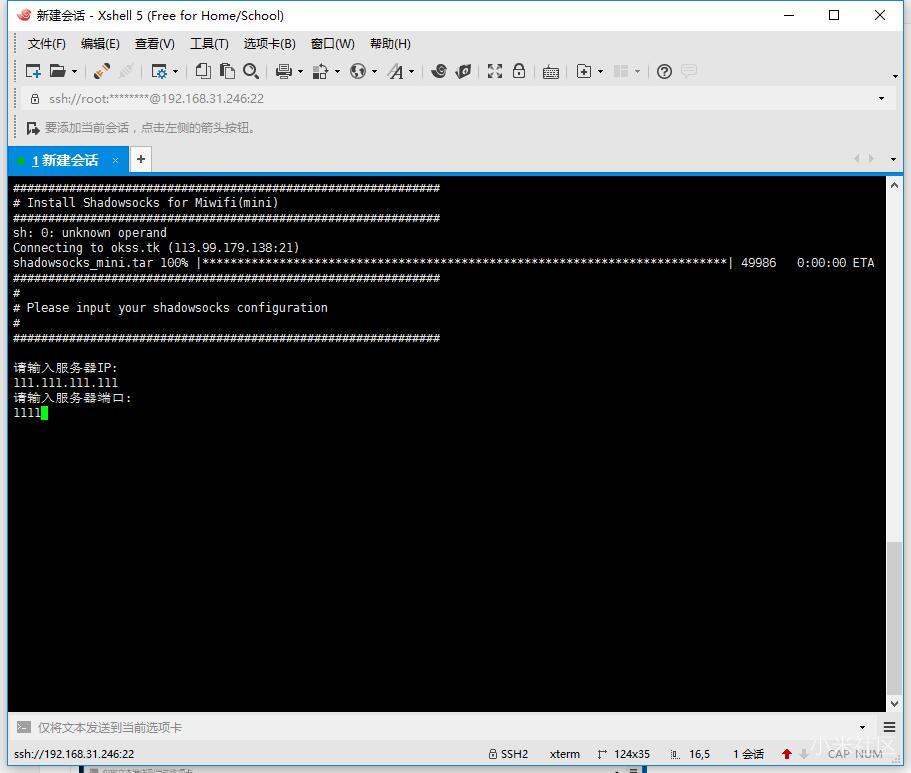
Task: Click the Lock screen padlock icon
Action: pyautogui.click(x=519, y=71)
